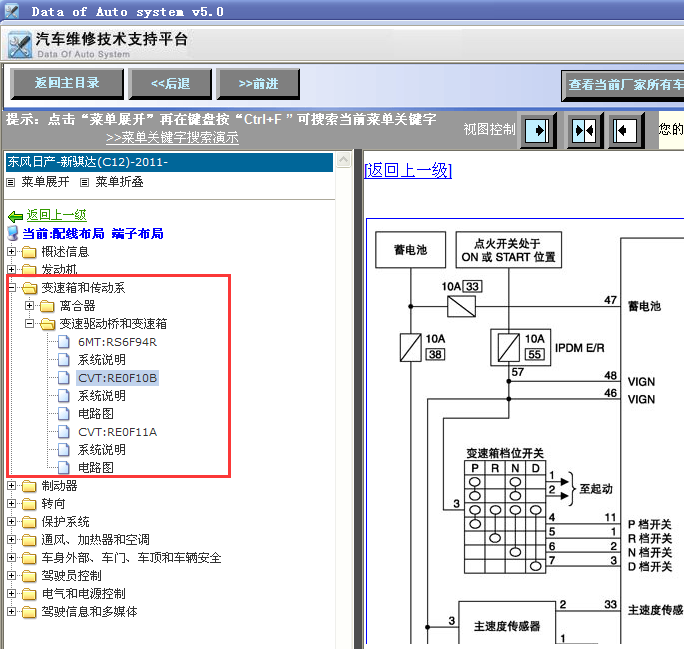Expand the 发动机 folder
The height and width of the screenshot is (649, 684).
(x=12, y=269)
